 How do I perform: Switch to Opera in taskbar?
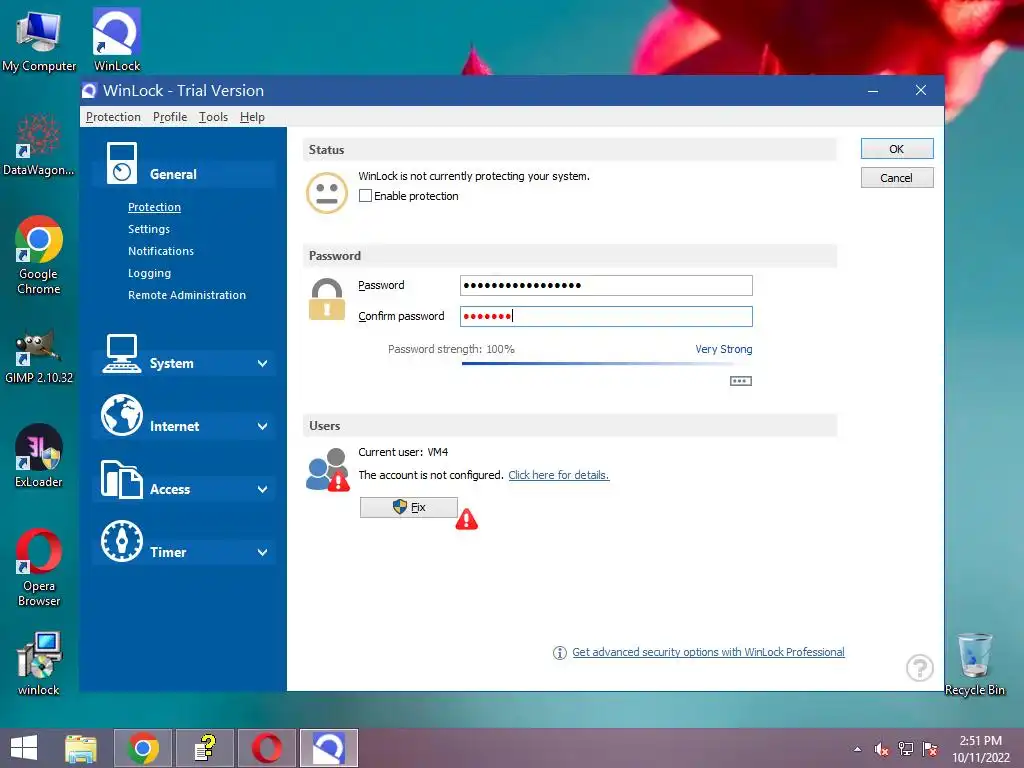click(267, 748)
